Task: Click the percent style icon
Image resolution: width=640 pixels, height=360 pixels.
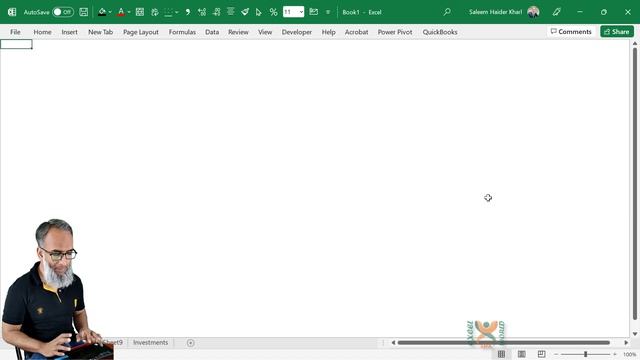Action: coord(273,12)
